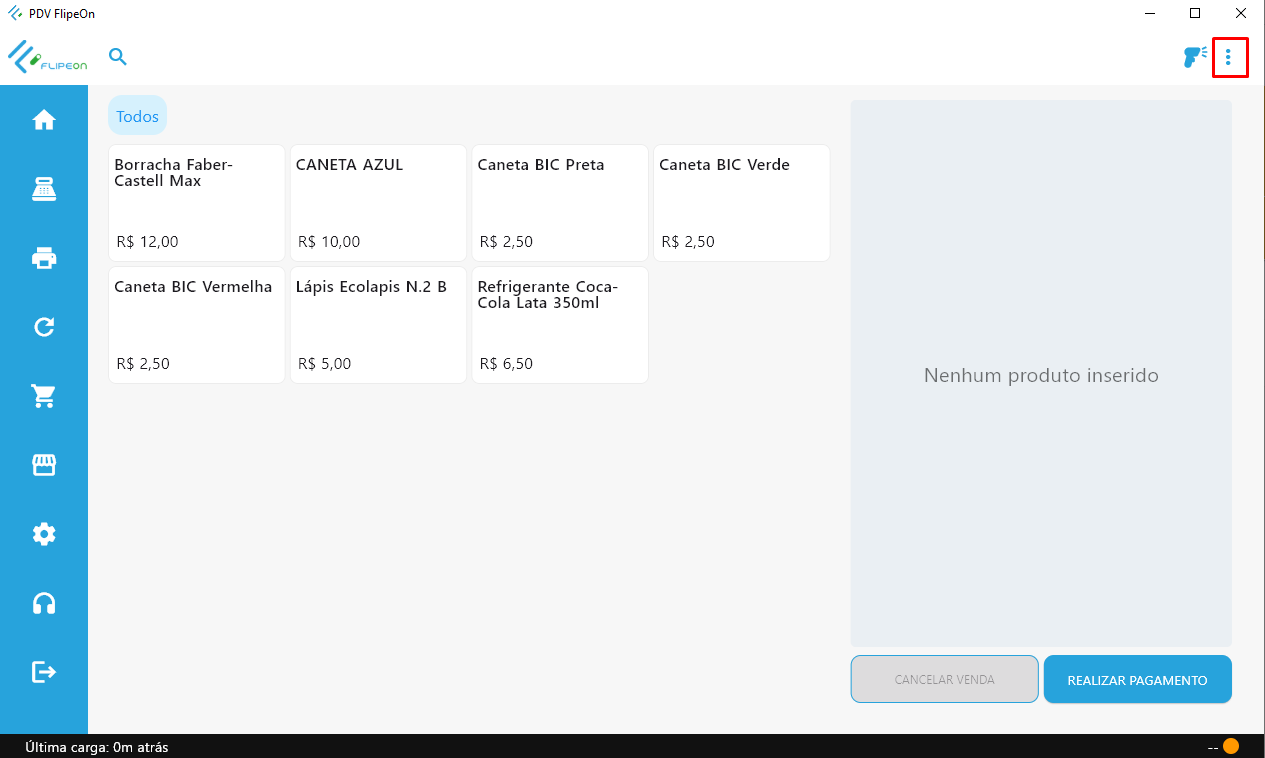Open settings gear in sidebar
The height and width of the screenshot is (758, 1265).
pyautogui.click(x=44, y=534)
